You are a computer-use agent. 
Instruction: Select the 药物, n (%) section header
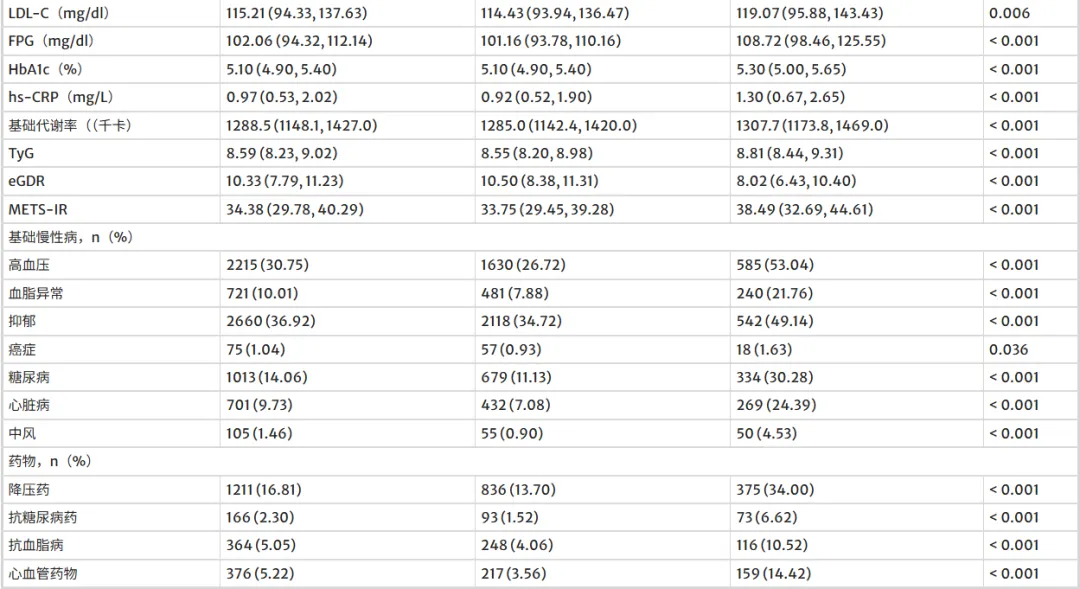pyautogui.click(x=50, y=461)
